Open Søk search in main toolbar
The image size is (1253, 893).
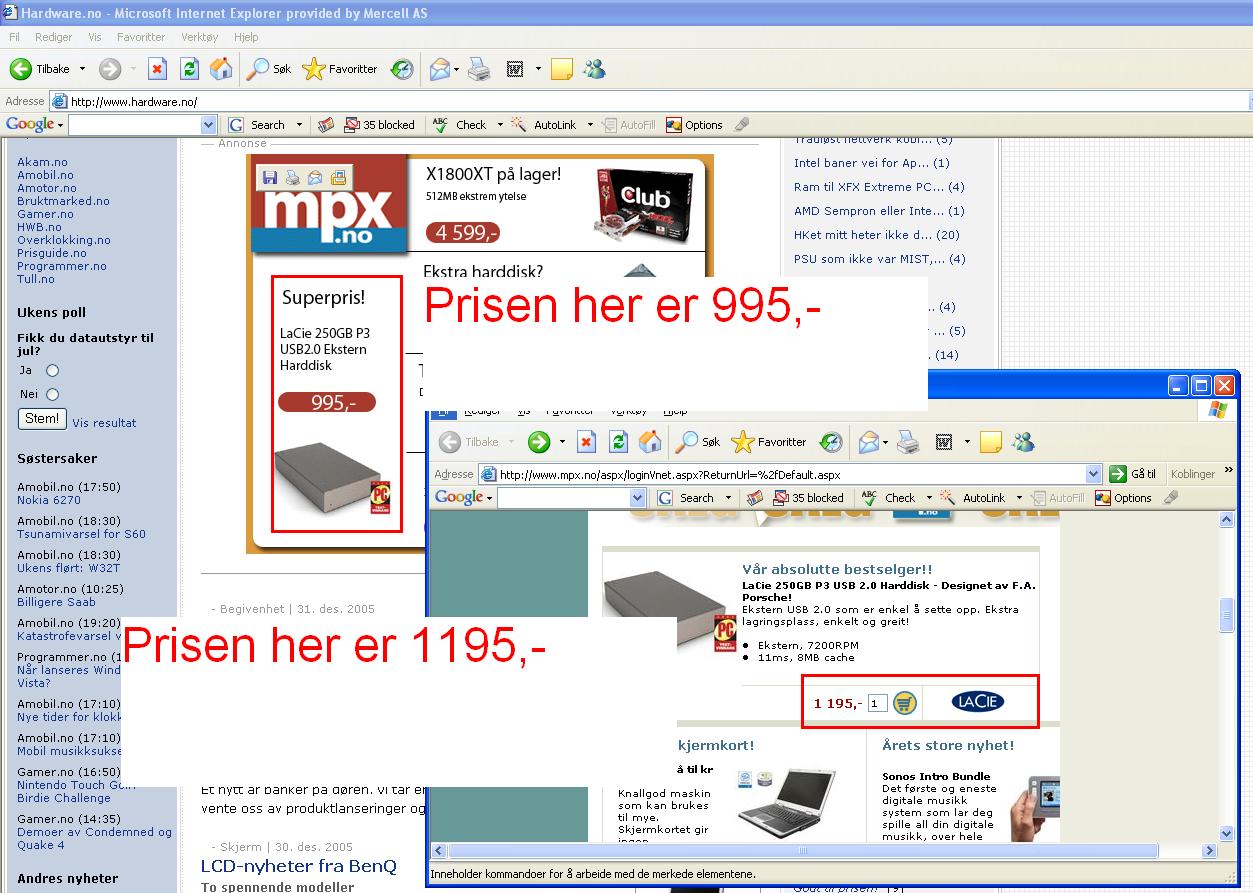269,69
